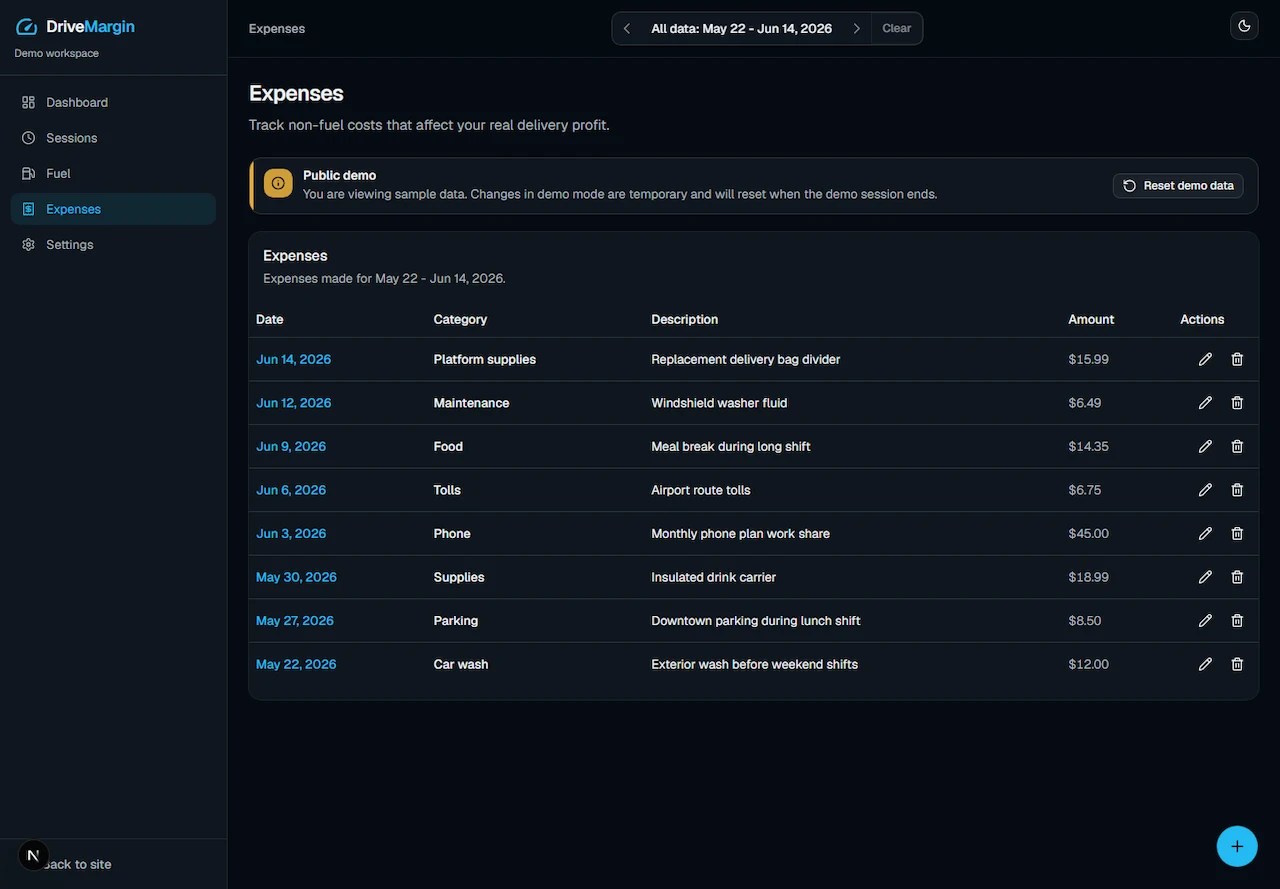This screenshot has height=889, width=1280.
Task: Edit the Windshield washer fluid expense
Action: [1205, 403]
